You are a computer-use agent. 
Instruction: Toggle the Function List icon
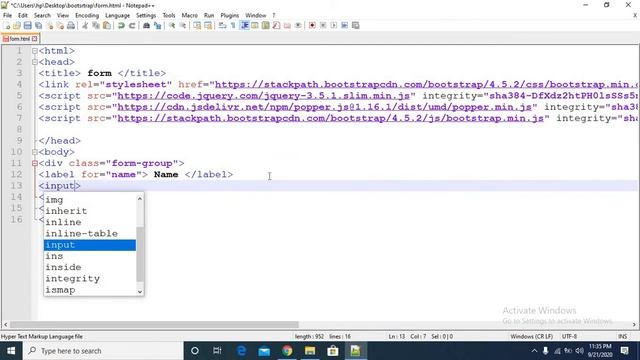pyautogui.click(x=276, y=25)
